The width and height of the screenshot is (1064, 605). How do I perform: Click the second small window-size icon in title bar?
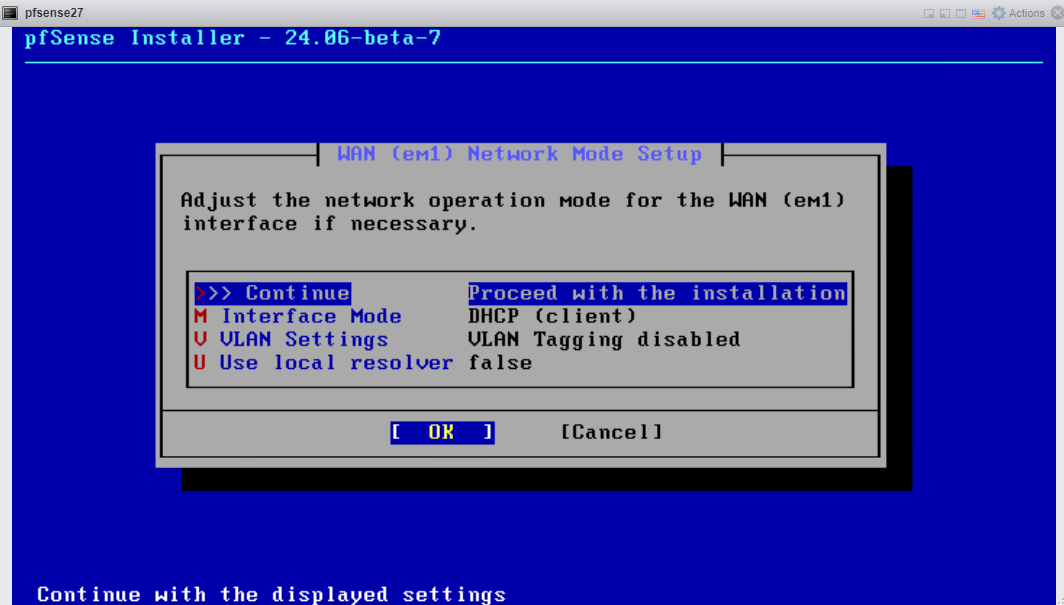945,14
